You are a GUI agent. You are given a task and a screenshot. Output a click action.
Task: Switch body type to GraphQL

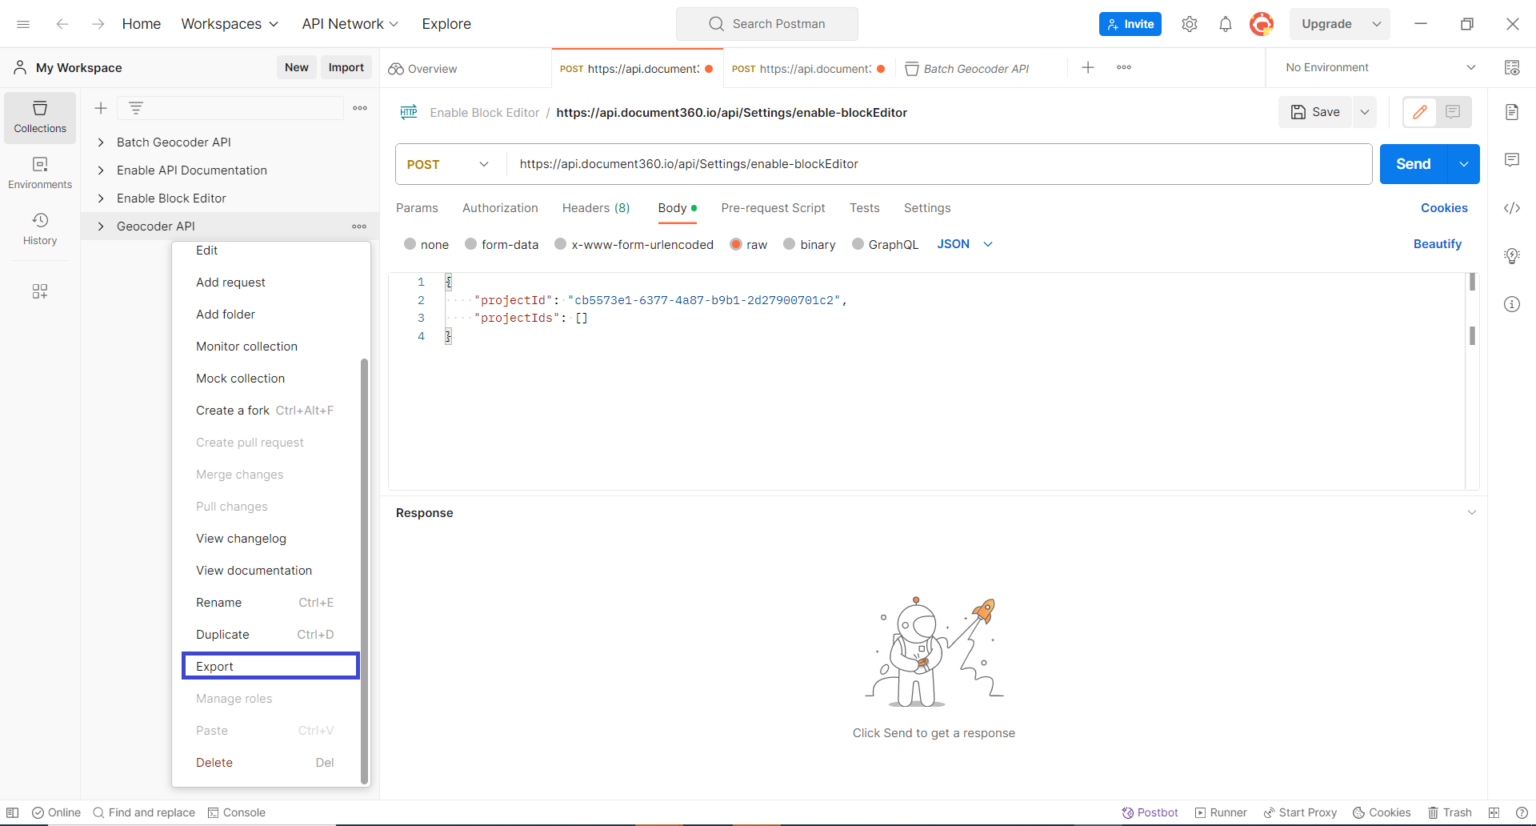[884, 243]
